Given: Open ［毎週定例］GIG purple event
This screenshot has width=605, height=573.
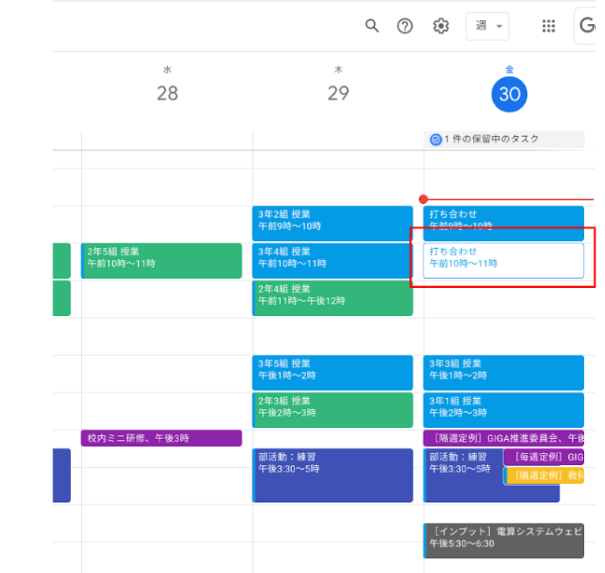Looking at the screenshot, I should coord(544,457).
